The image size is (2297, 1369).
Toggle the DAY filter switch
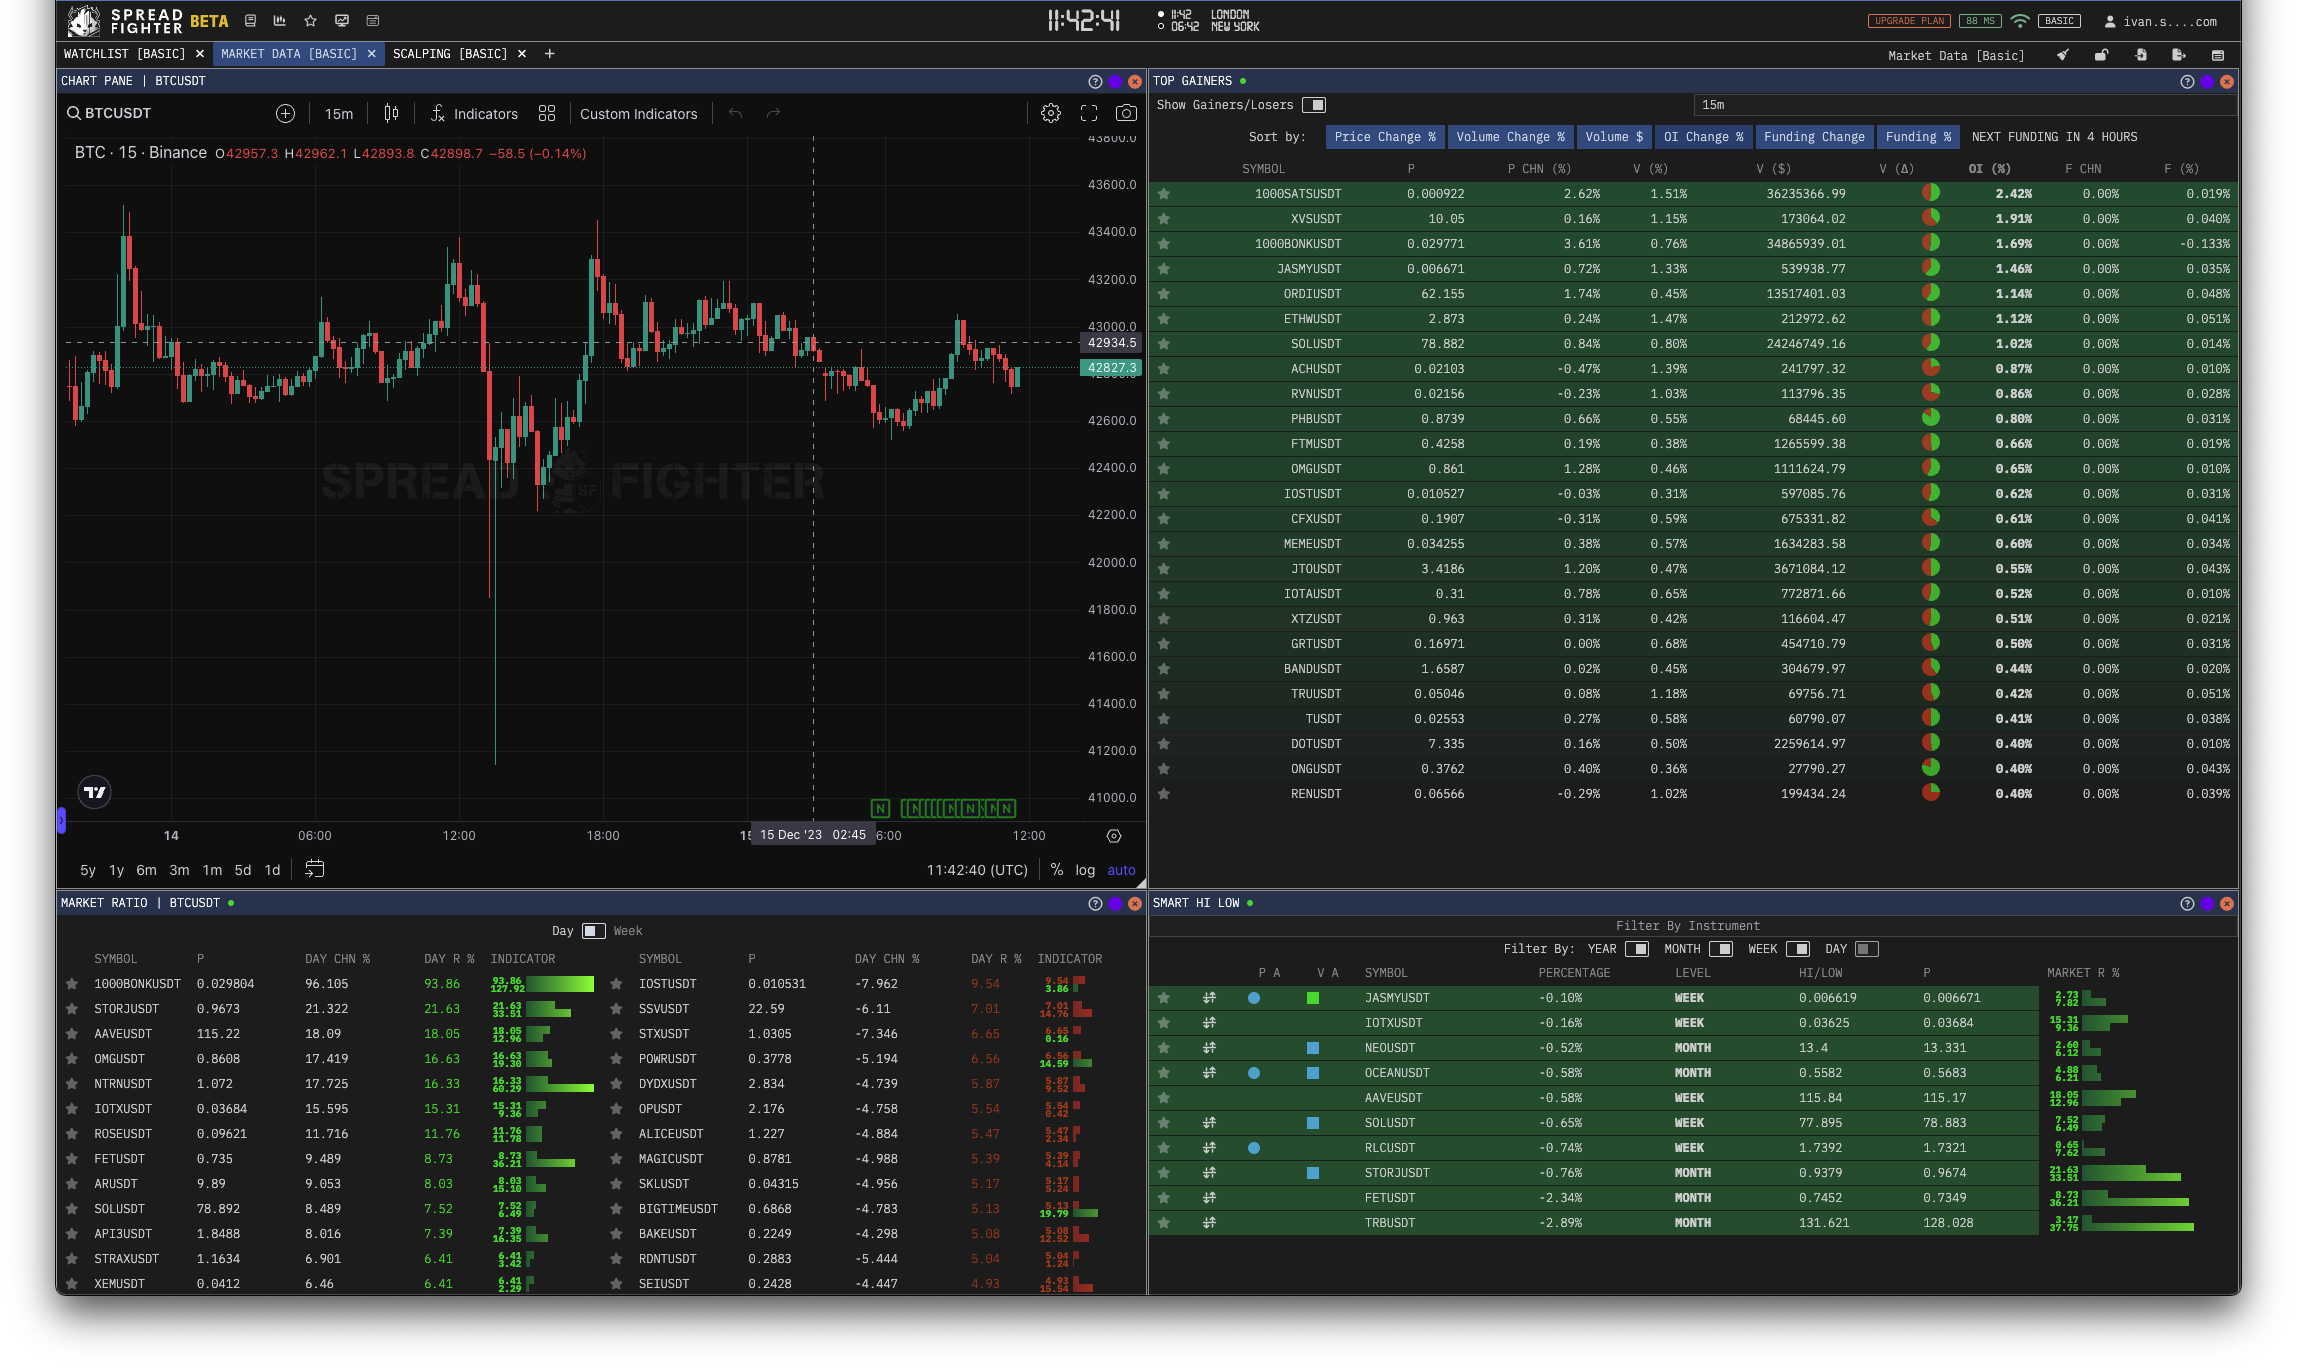(x=1867, y=949)
